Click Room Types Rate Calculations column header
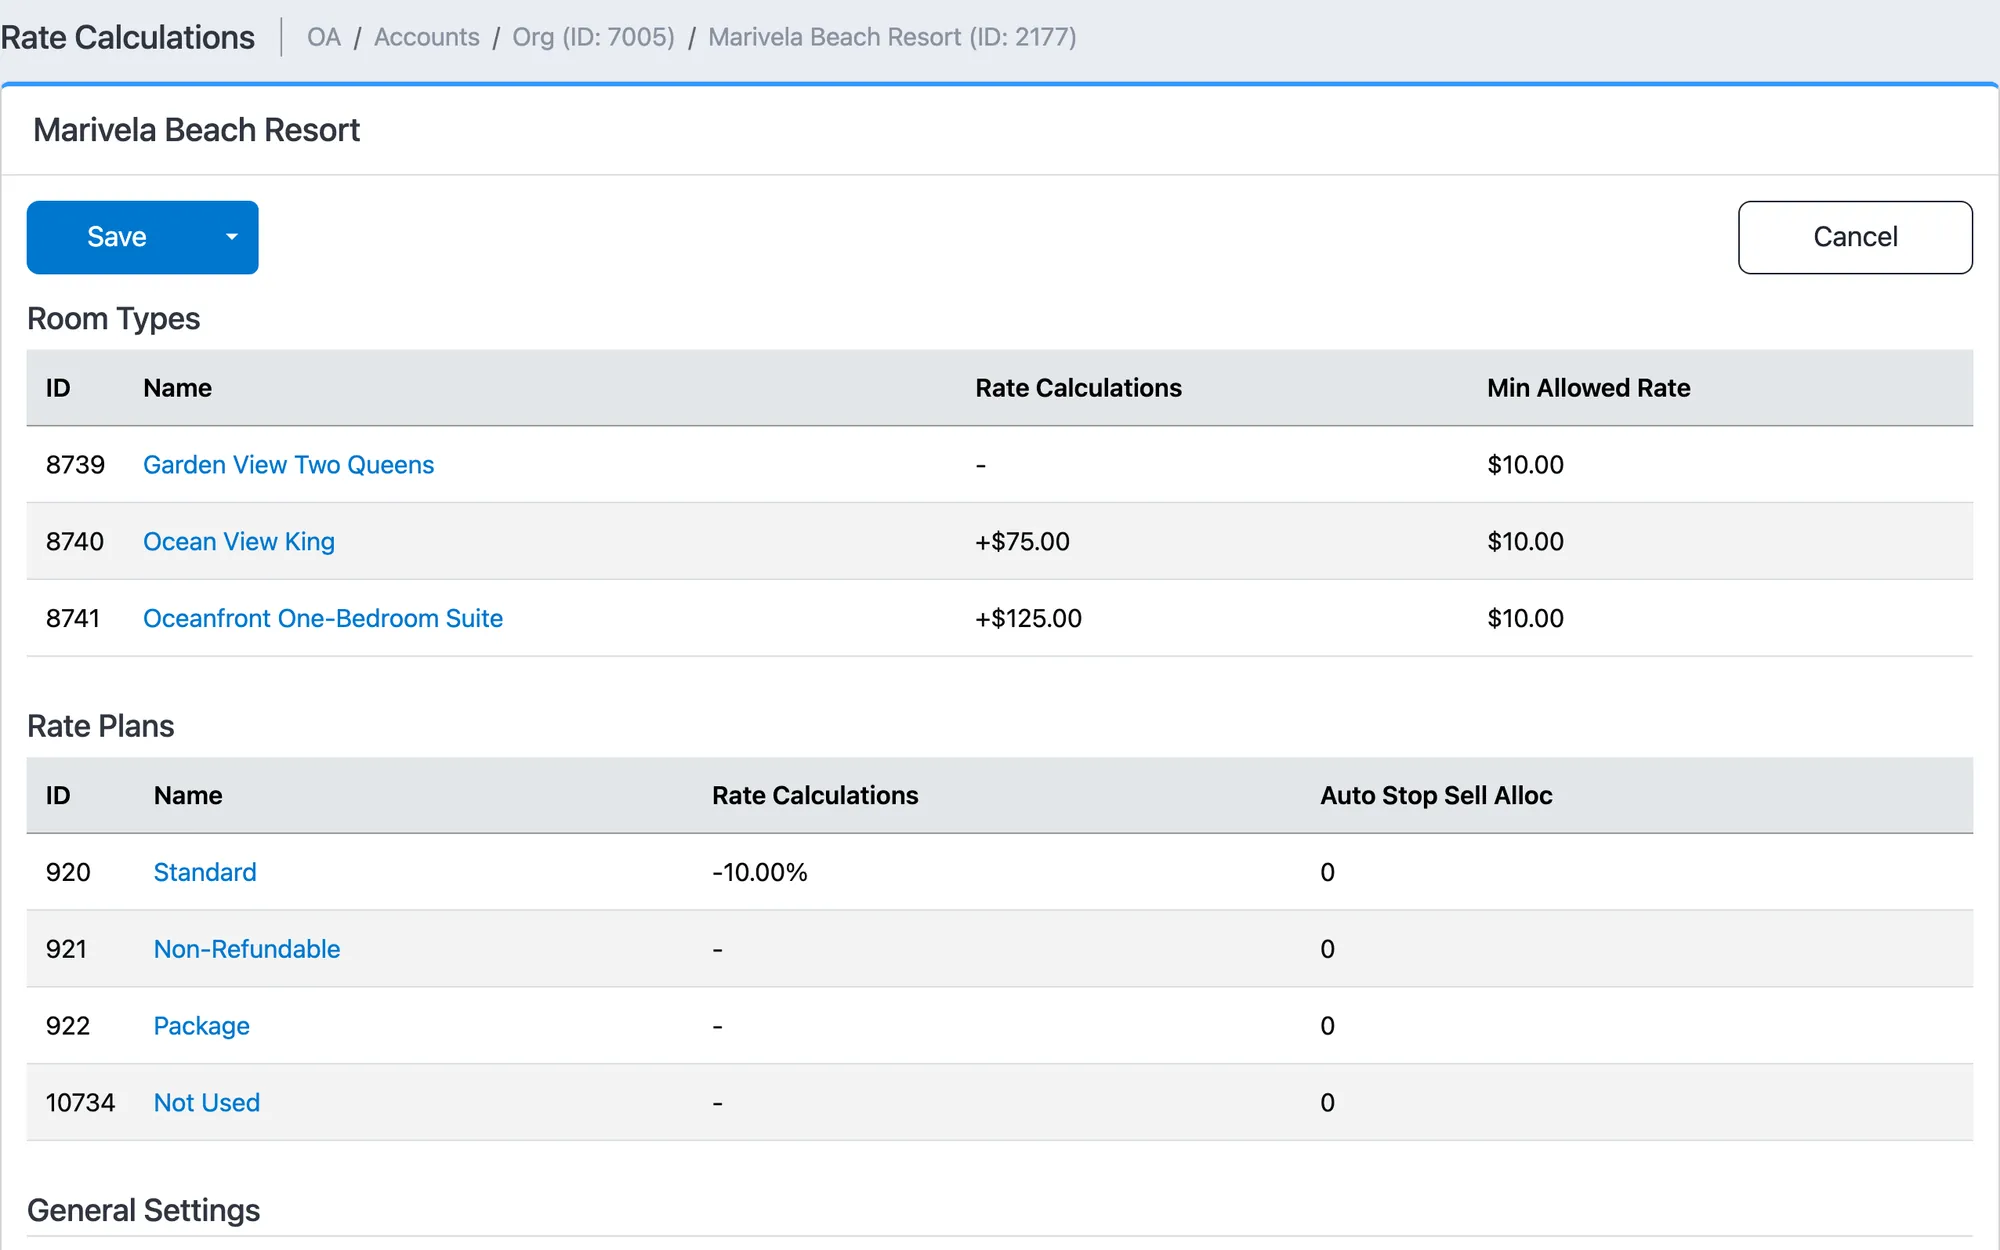This screenshot has height=1250, width=2000. 1078,388
